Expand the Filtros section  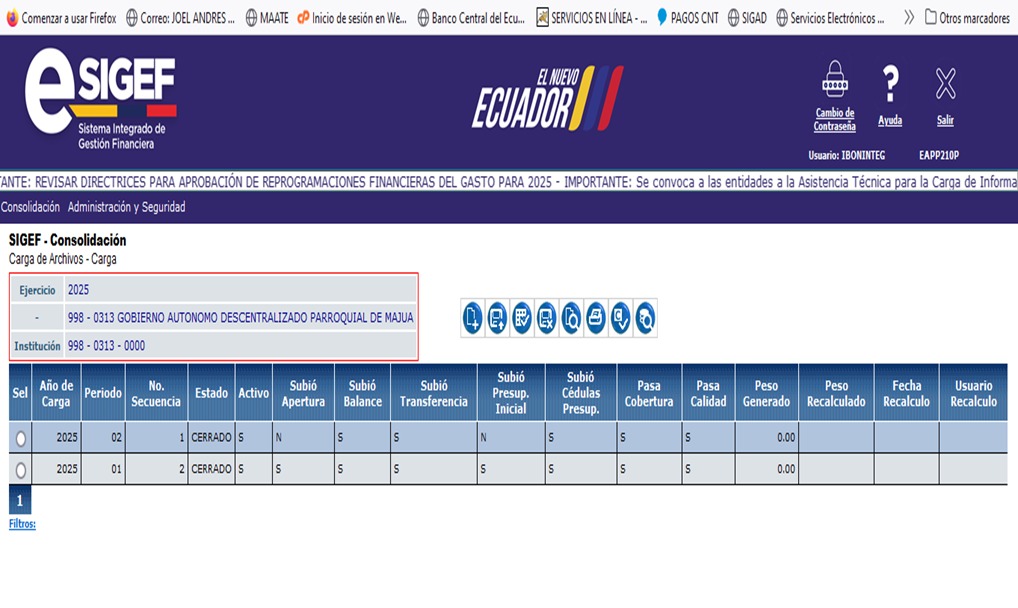22,523
